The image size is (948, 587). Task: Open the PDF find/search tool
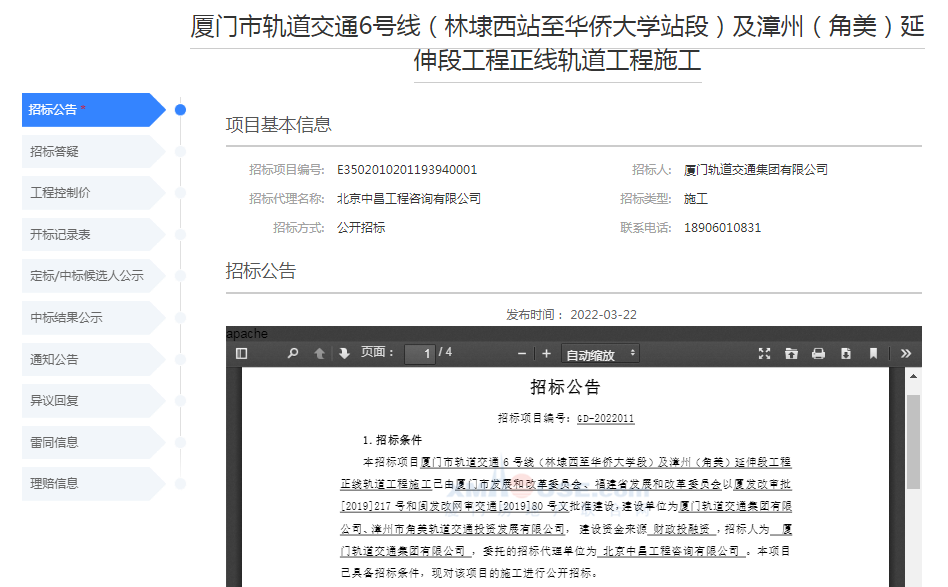click(293, 353)
